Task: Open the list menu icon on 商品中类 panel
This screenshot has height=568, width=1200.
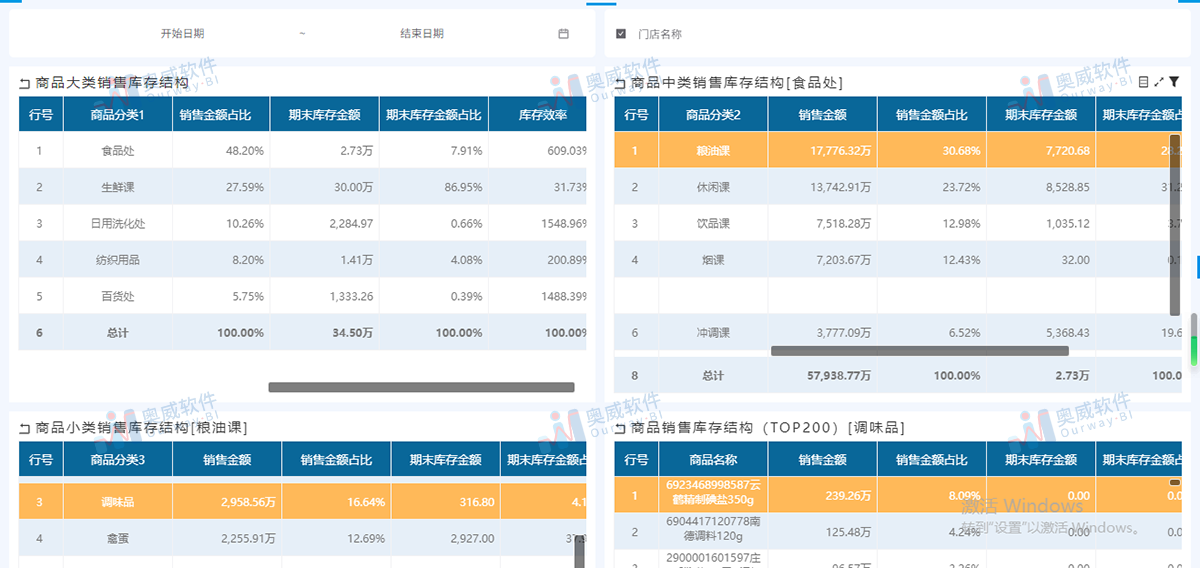Action: tap(1144, 82)
